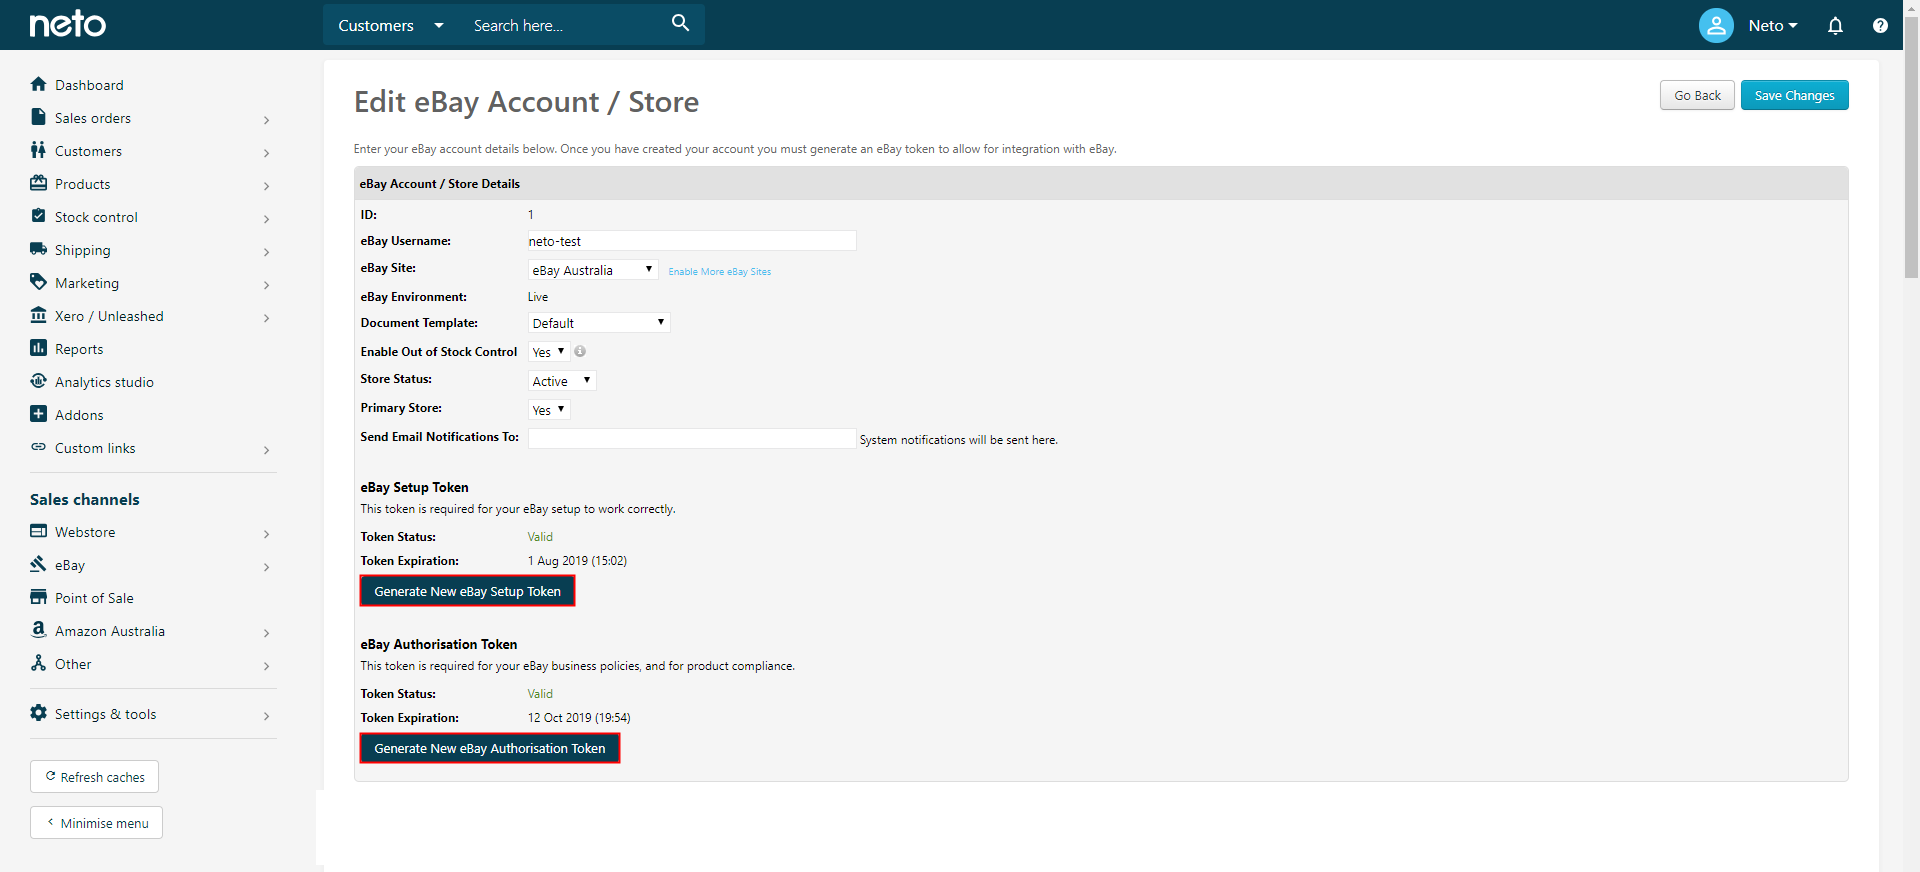
Task: Open the Webstore window icon
Action: click(38, 531)
